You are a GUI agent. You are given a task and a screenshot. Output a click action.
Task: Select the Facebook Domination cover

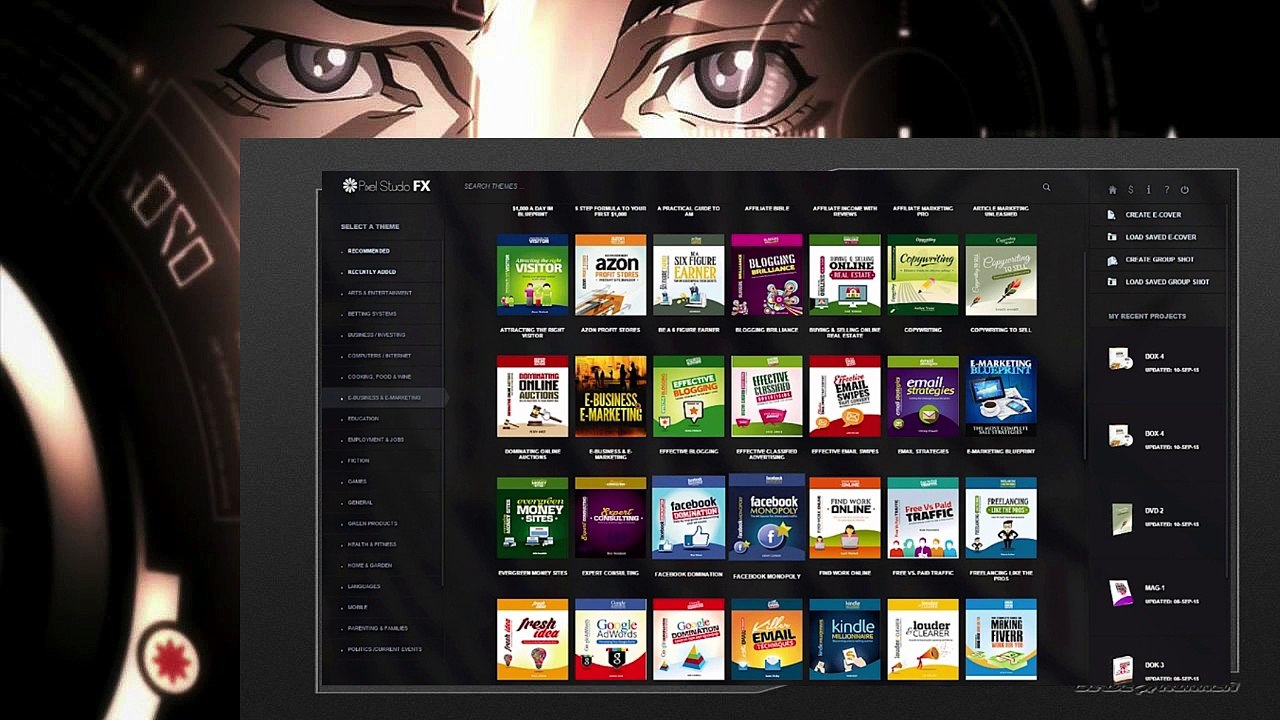coord(688,518)
